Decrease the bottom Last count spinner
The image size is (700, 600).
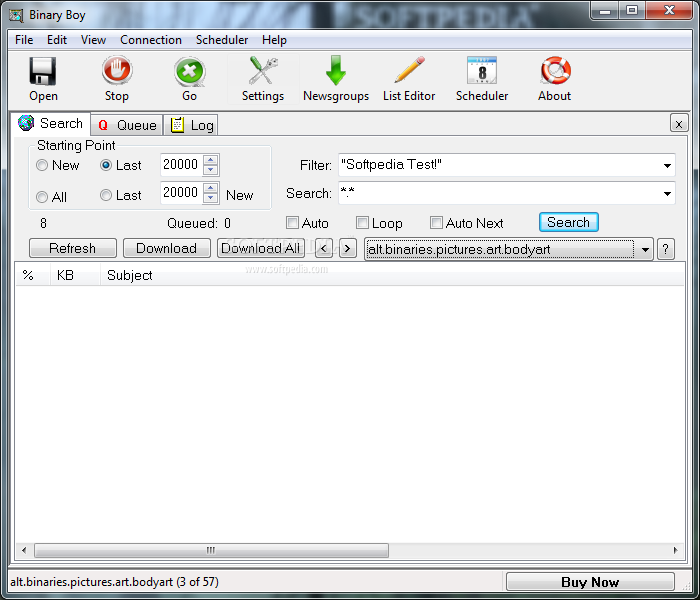point(211,198)
